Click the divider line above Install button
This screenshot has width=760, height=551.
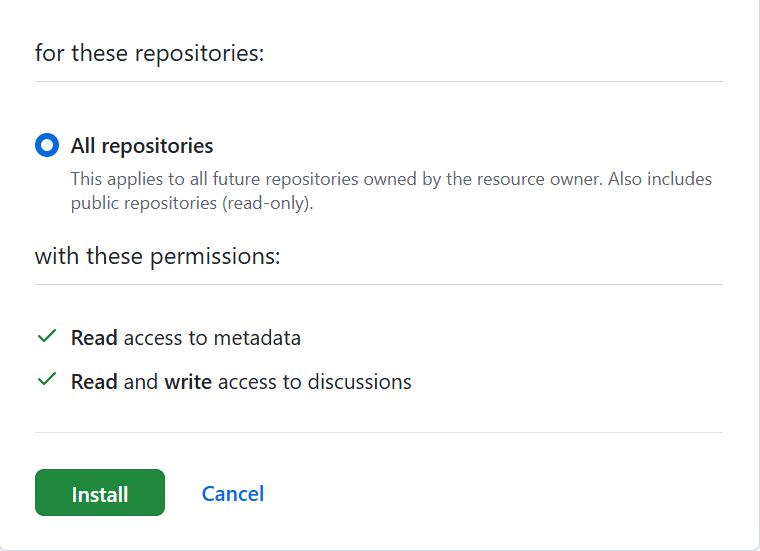(378, 432)
